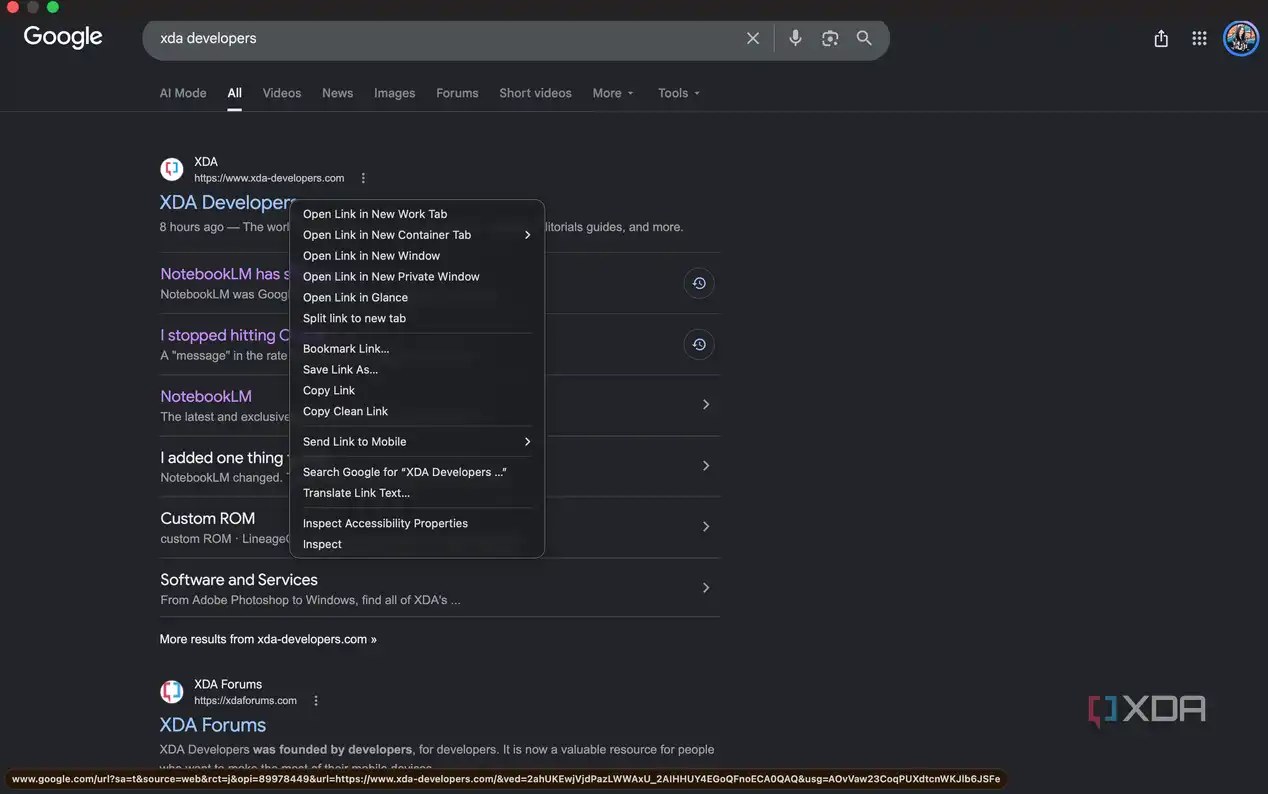The height and width of the screenshot is (794, 1268).
Task: Open the Google apps grid icon
Action: [1199, 38]
